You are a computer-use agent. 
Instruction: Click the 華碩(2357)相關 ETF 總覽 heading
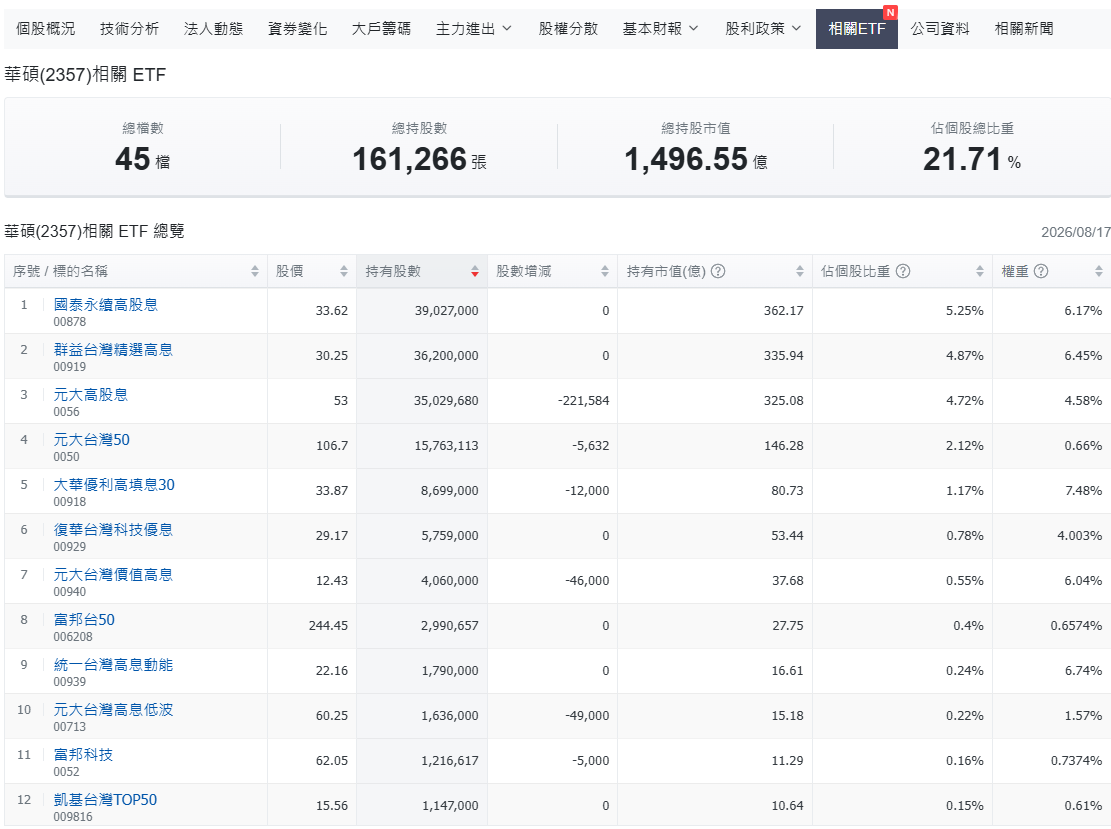pyautogui.click(x=94, y=232)
